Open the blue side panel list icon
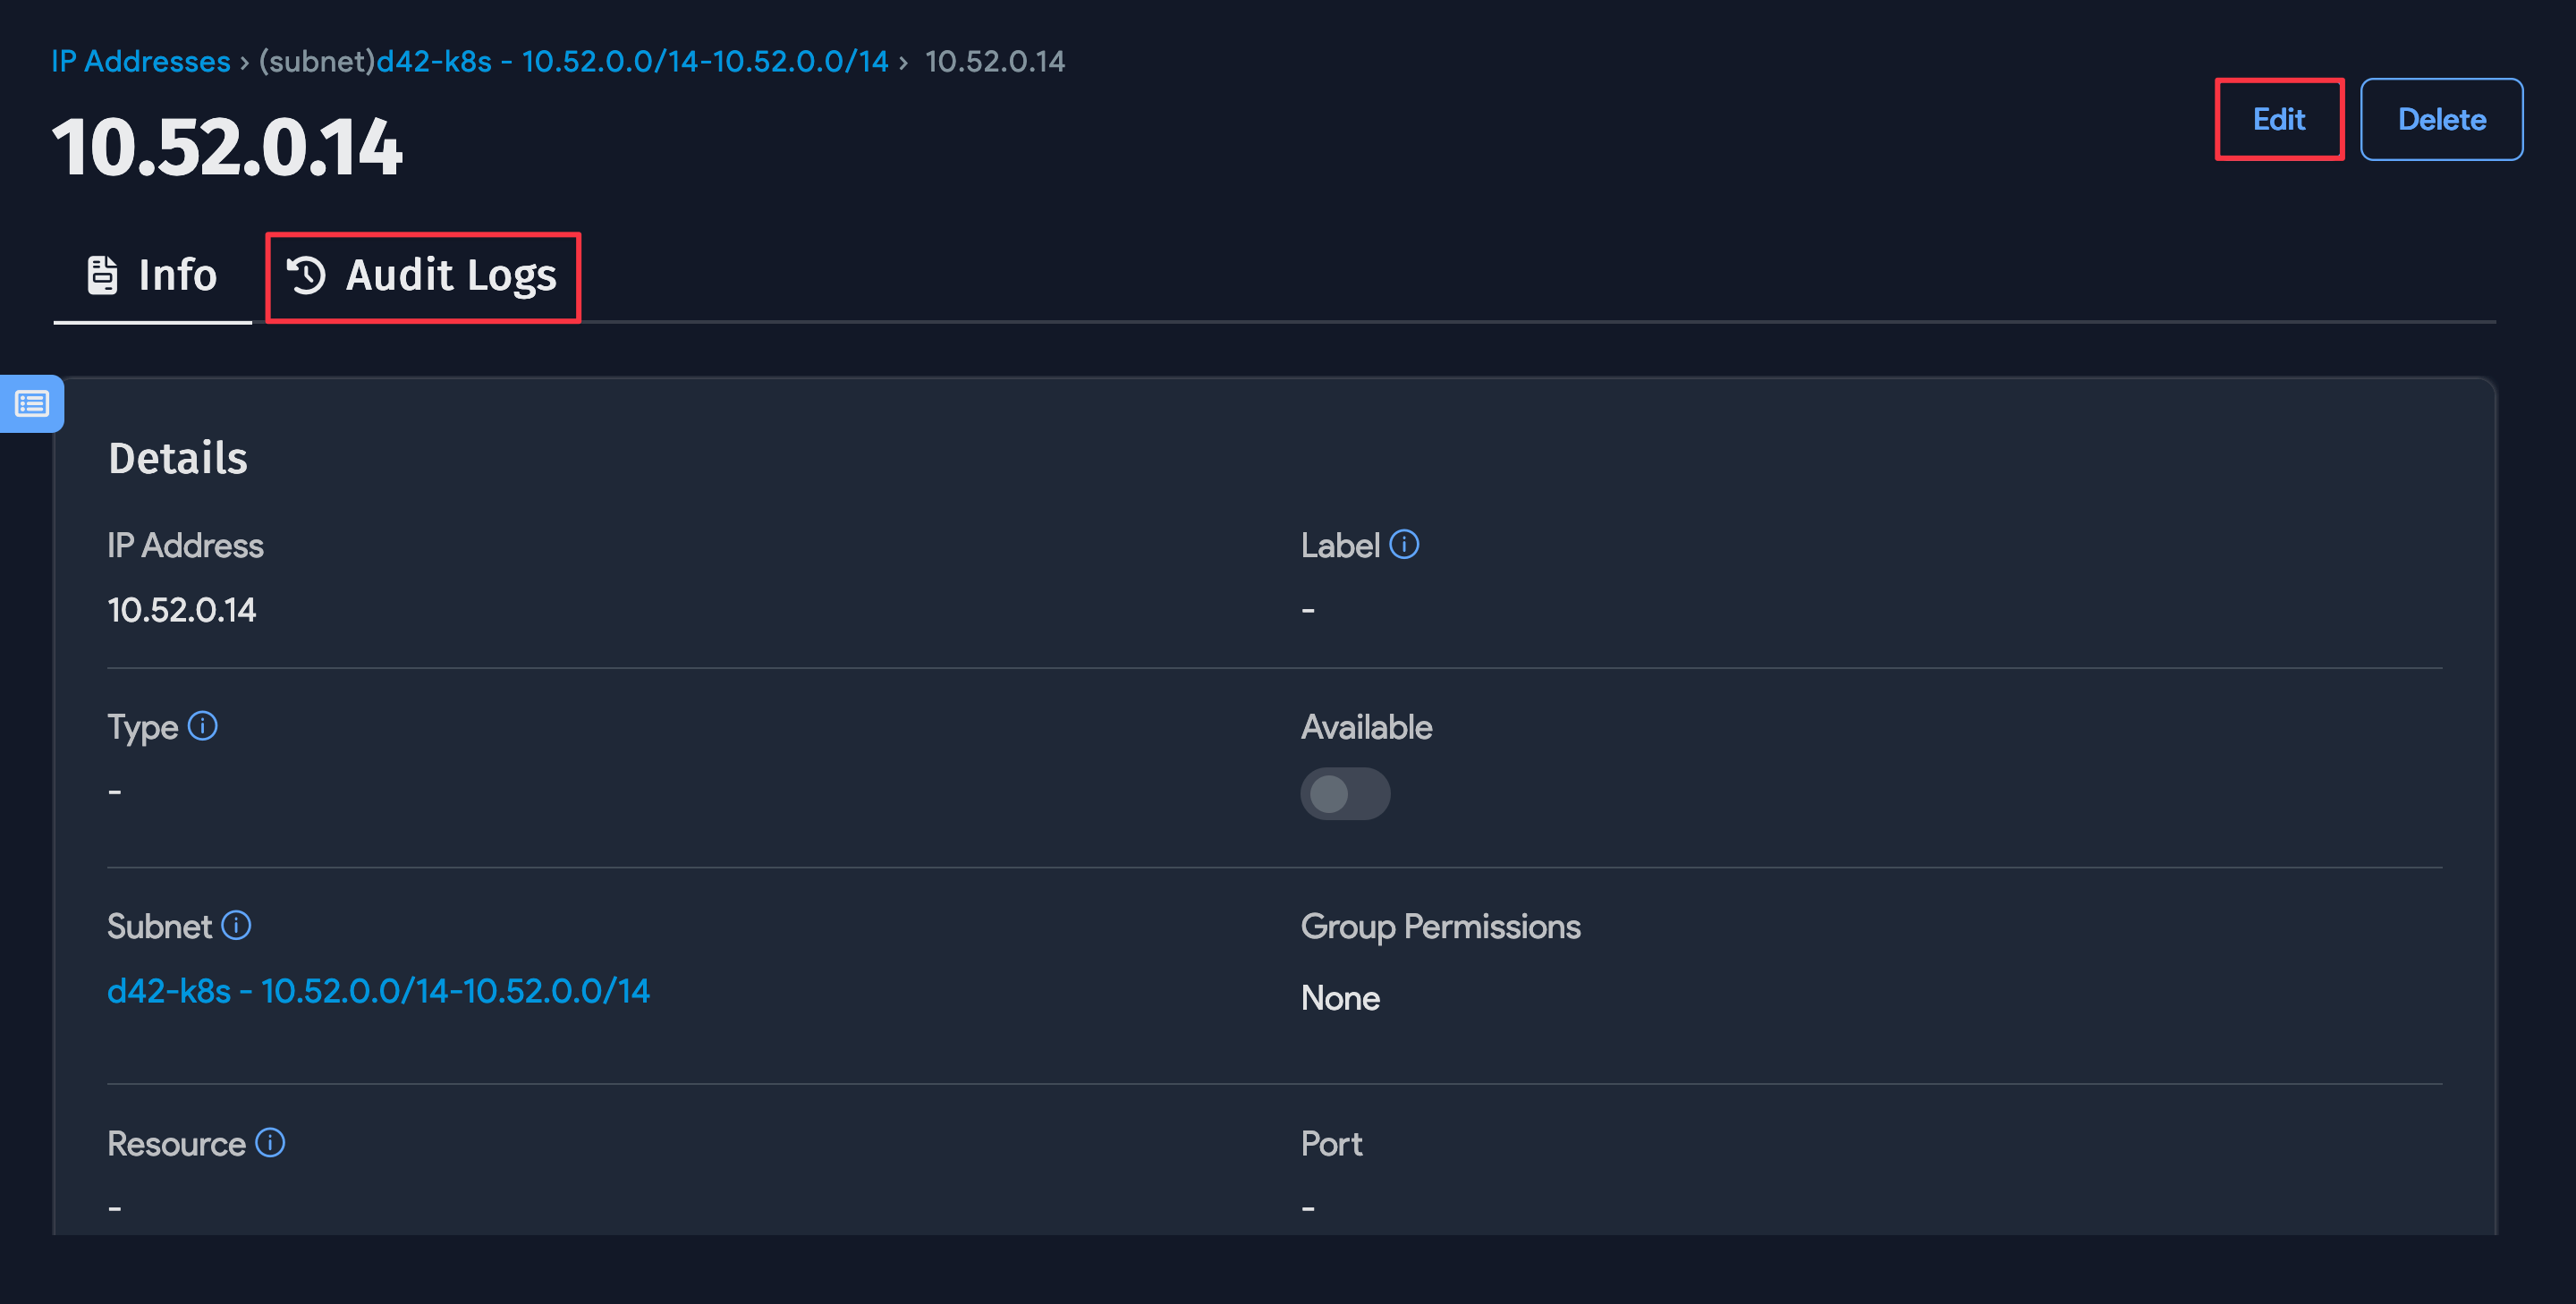Screen dimensions: 2576x1304 pyautogui.click(x=31, y=404)
